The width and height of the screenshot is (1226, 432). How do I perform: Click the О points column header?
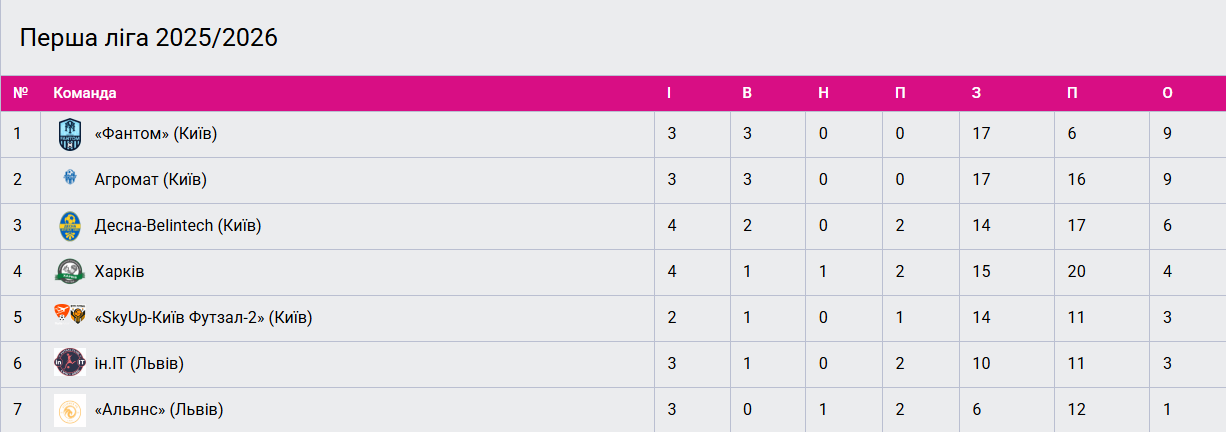tap(1167, 93)
